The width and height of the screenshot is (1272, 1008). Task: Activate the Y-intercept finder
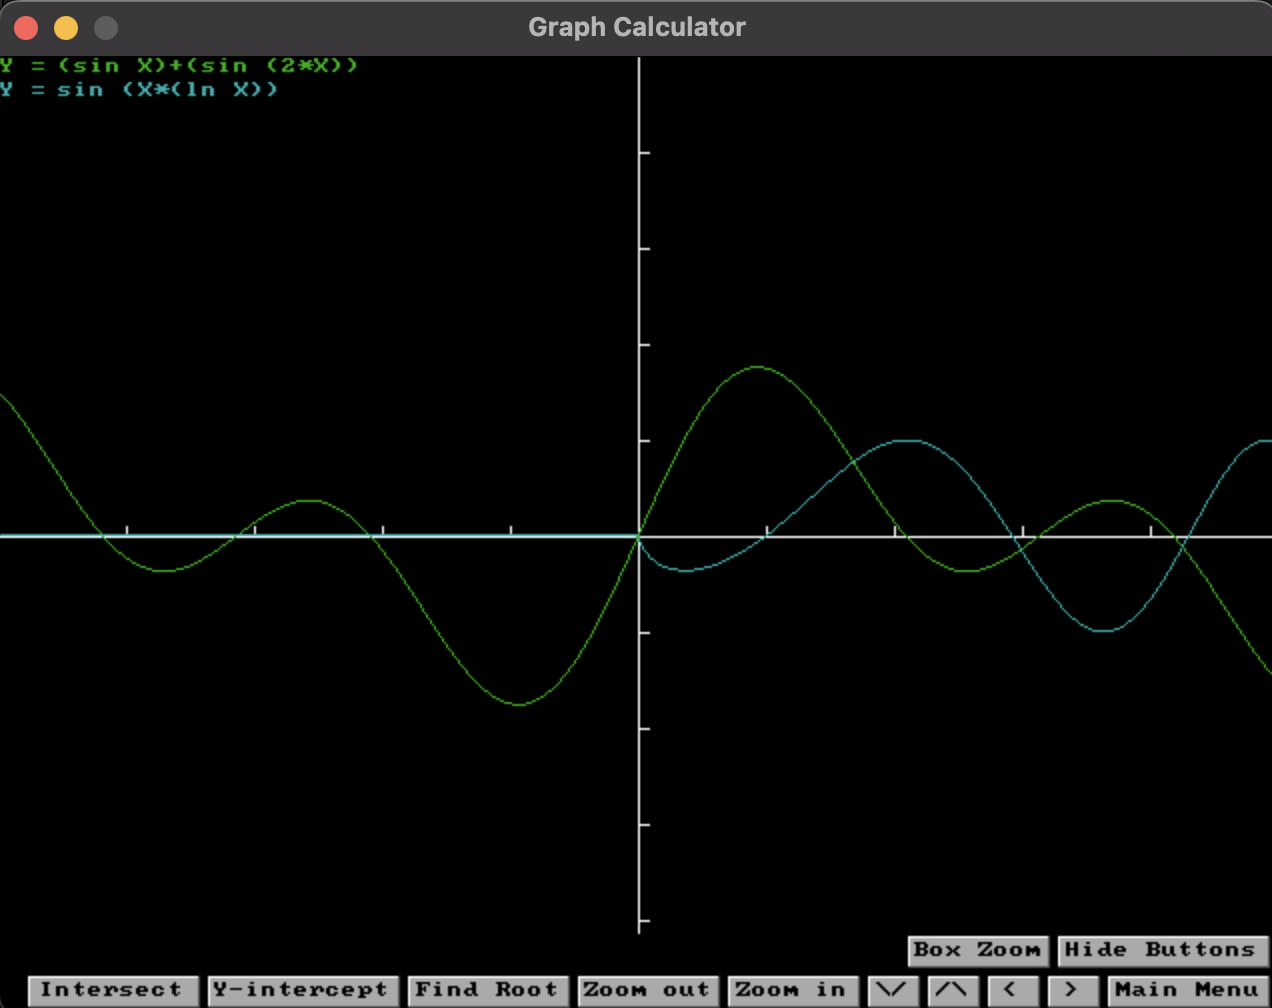click(302, 991)
